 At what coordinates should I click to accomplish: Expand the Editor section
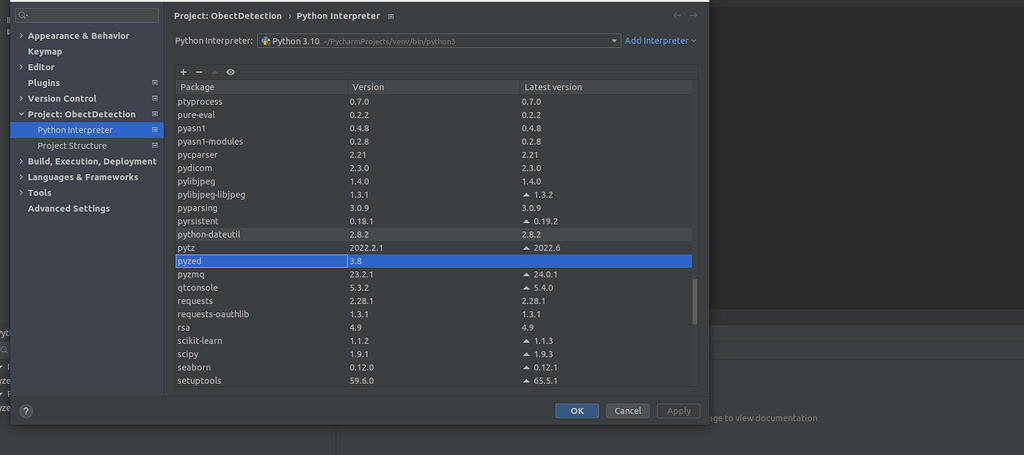coord(22,67)
